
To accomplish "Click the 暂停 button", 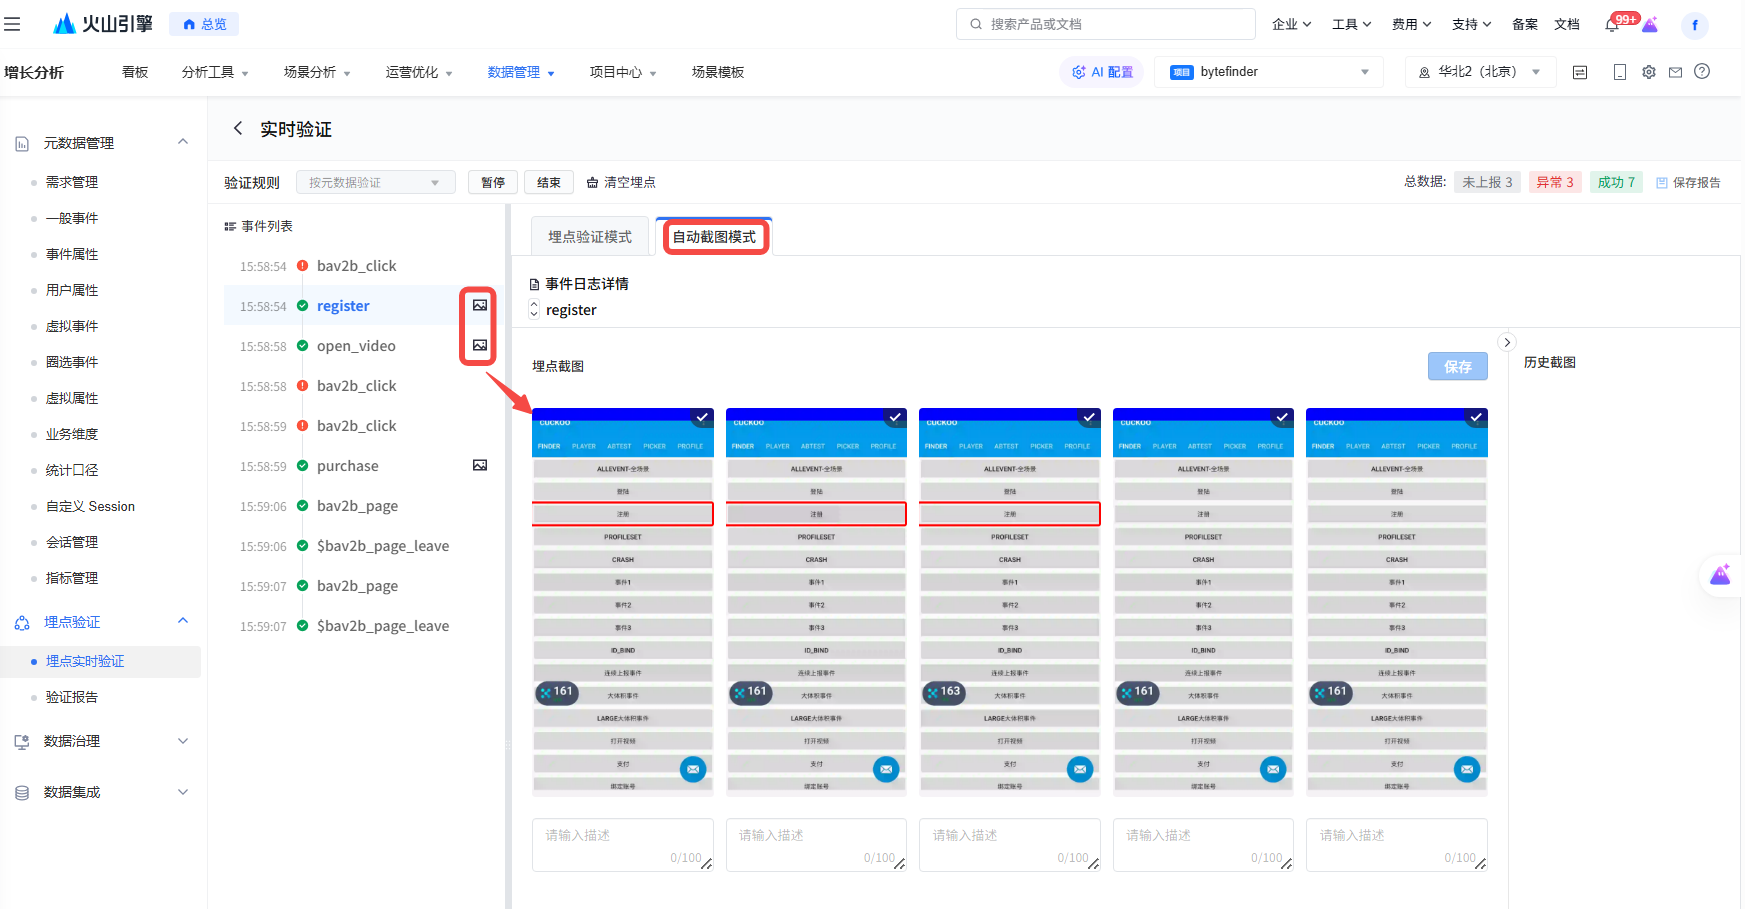I will pos(493,182).
